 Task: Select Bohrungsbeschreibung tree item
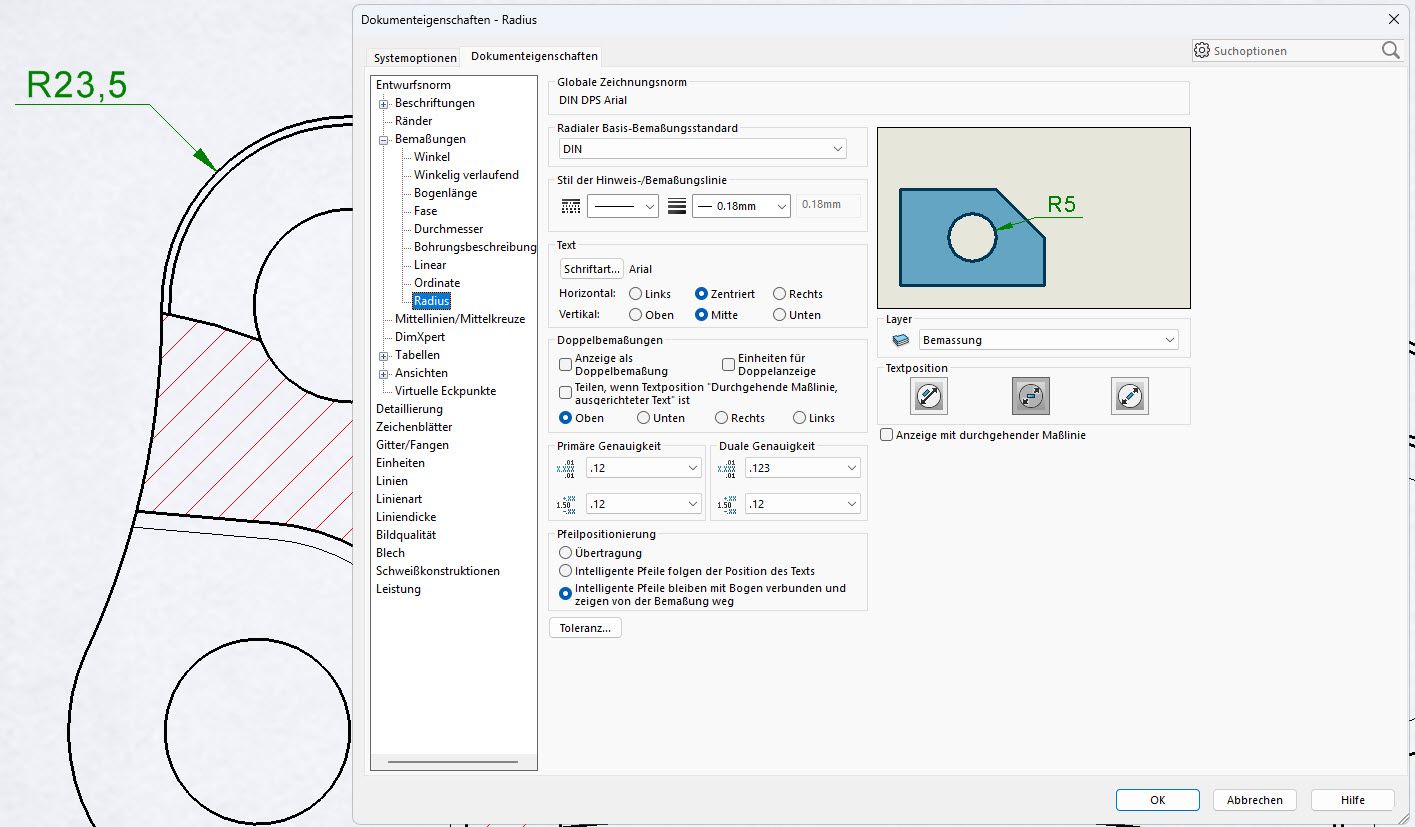point(475,247)
